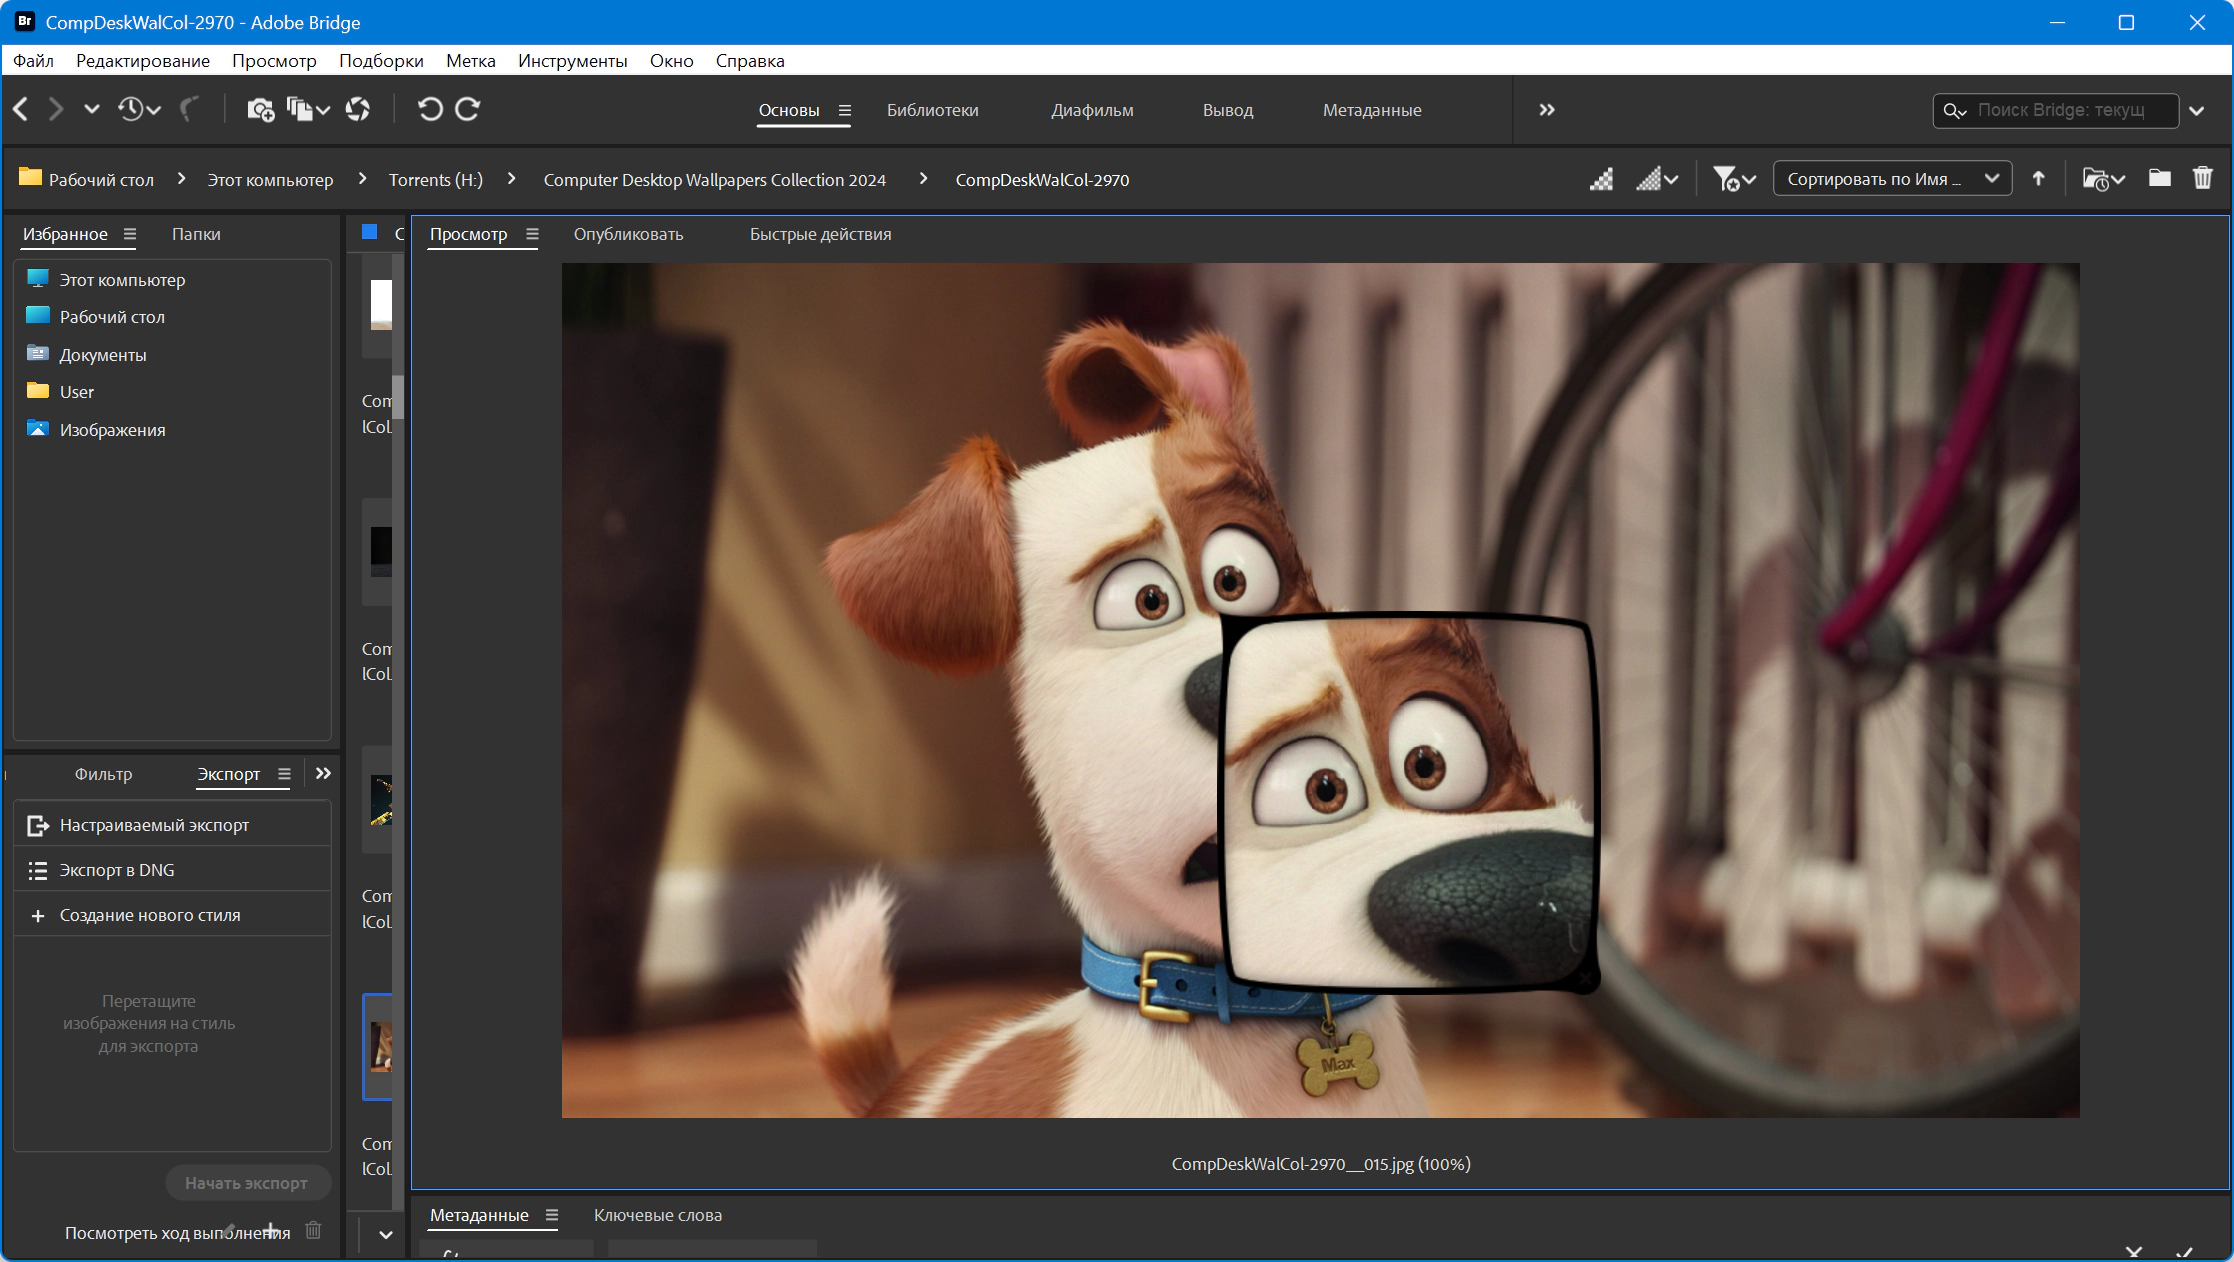This screenshot has height=1262, width=2234.
Task: Switch to the Библиотеки workspace tab
Action: [x=932, y=110]
